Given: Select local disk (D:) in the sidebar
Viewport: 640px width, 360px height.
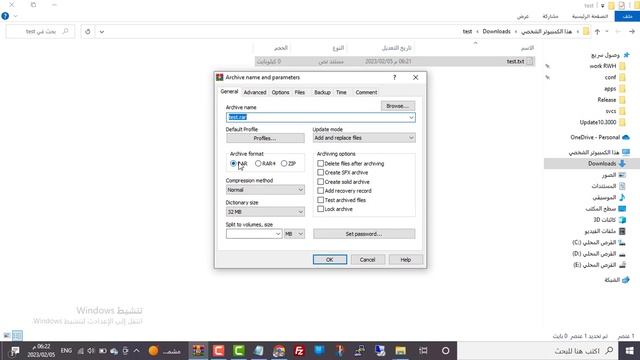Looking at the screenshot, I should 599,253.
